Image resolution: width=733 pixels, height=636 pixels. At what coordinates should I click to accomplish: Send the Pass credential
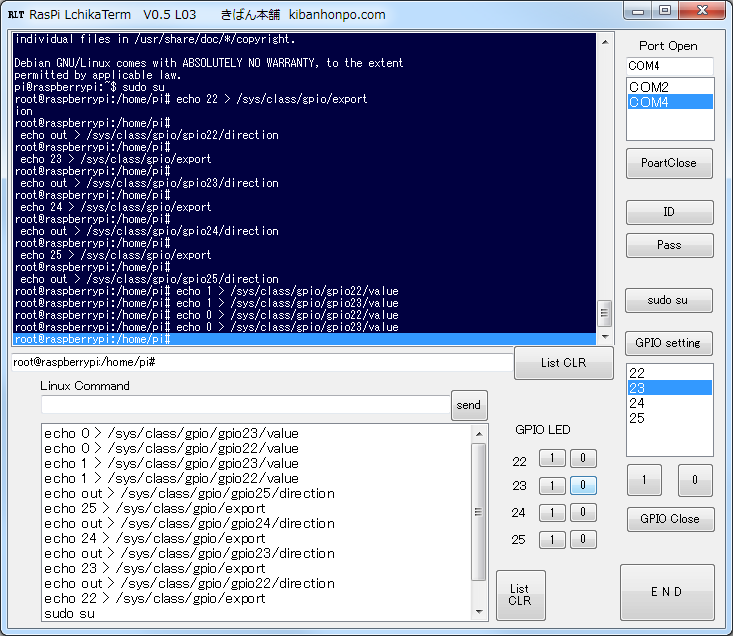(x=669, y=245)
